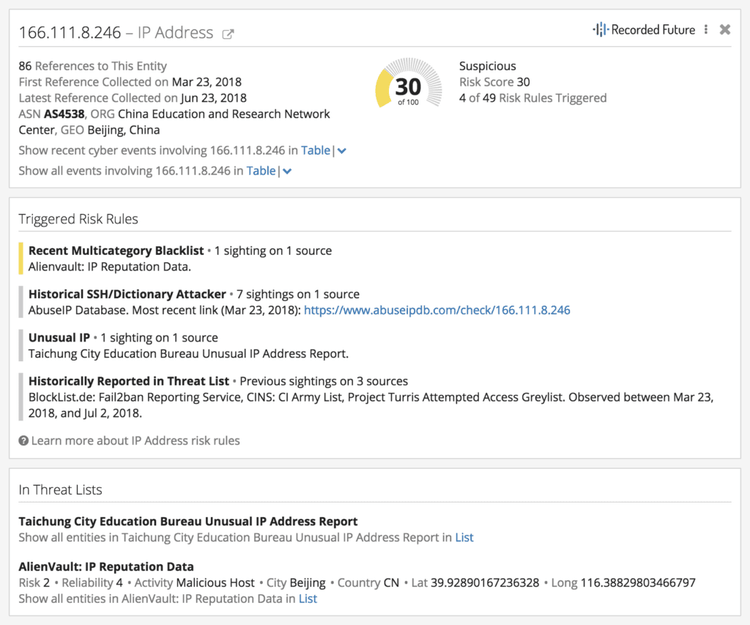Click the yellow severity bar beside Recent Multicategory Blacklist
Screen dimensions: 750x625
point(21,258)
